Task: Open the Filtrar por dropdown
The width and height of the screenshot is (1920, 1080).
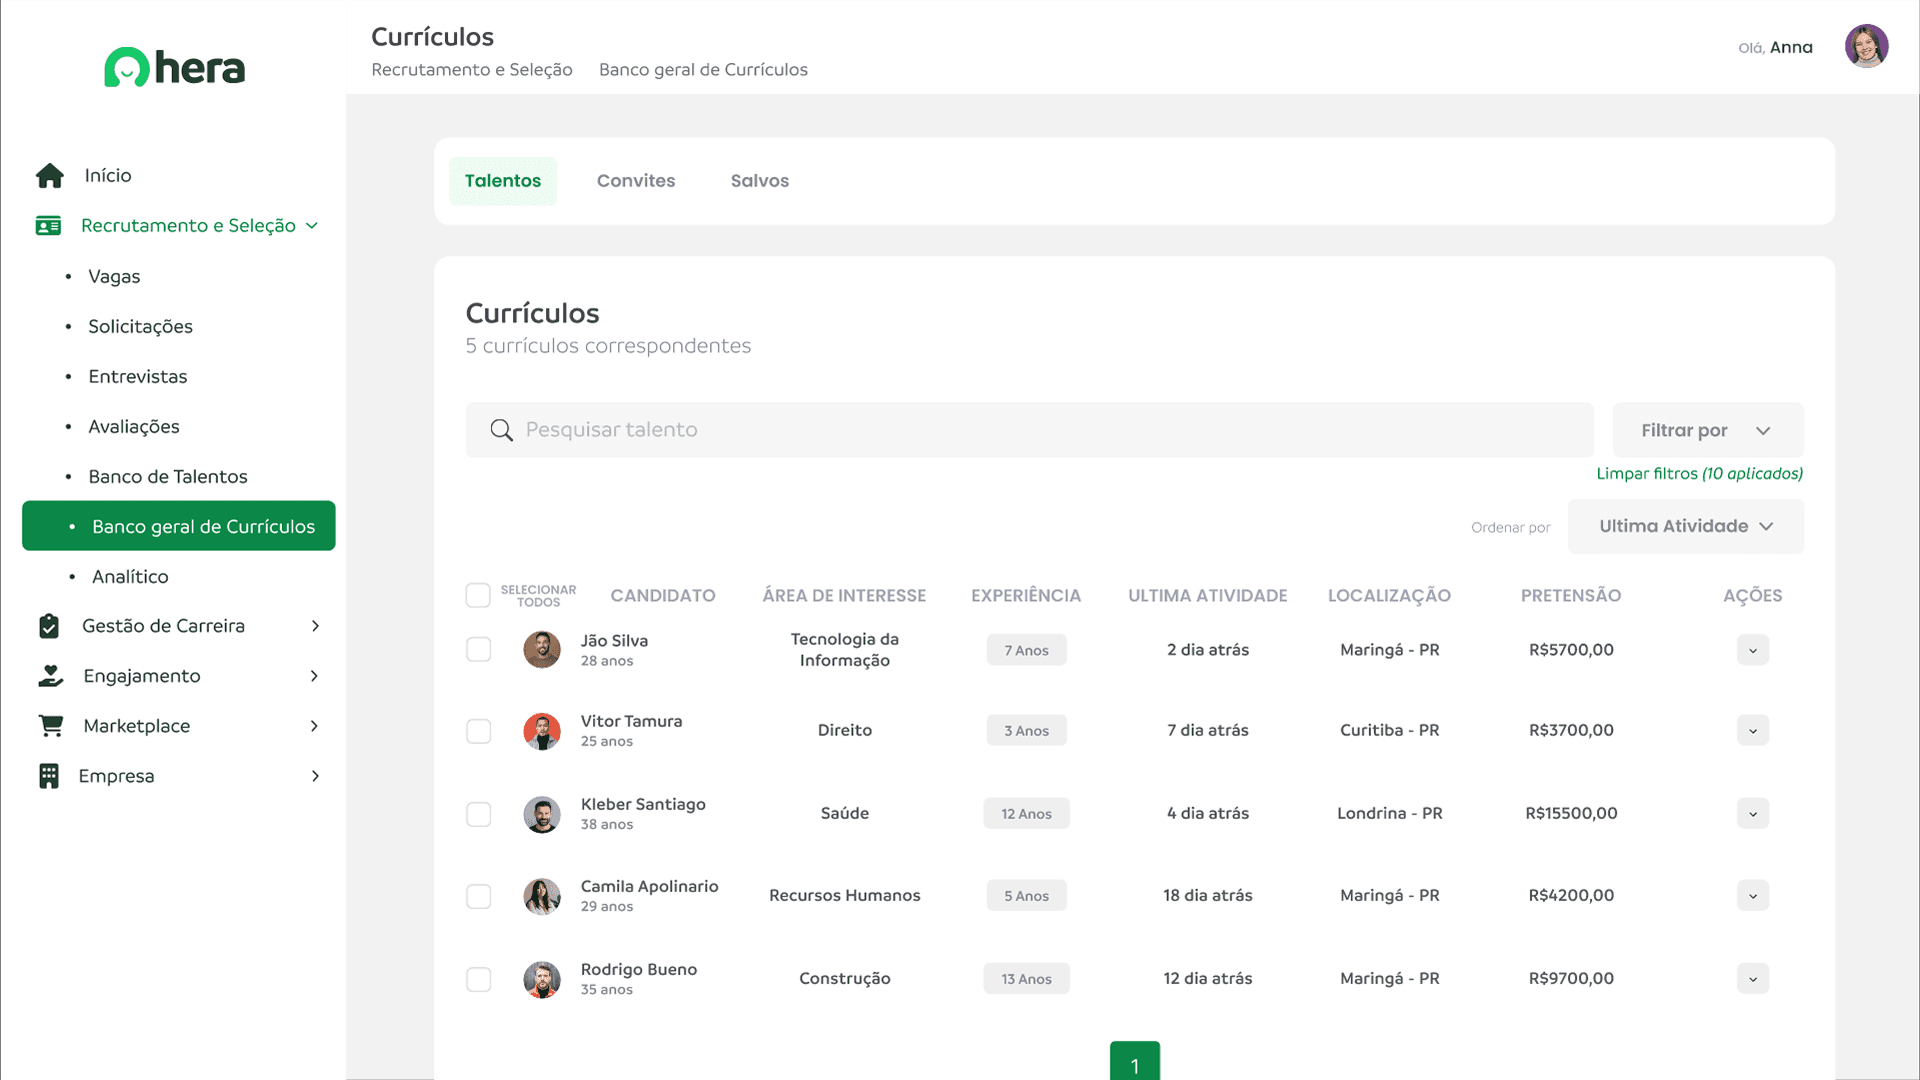Action: tap(1707, 430)
